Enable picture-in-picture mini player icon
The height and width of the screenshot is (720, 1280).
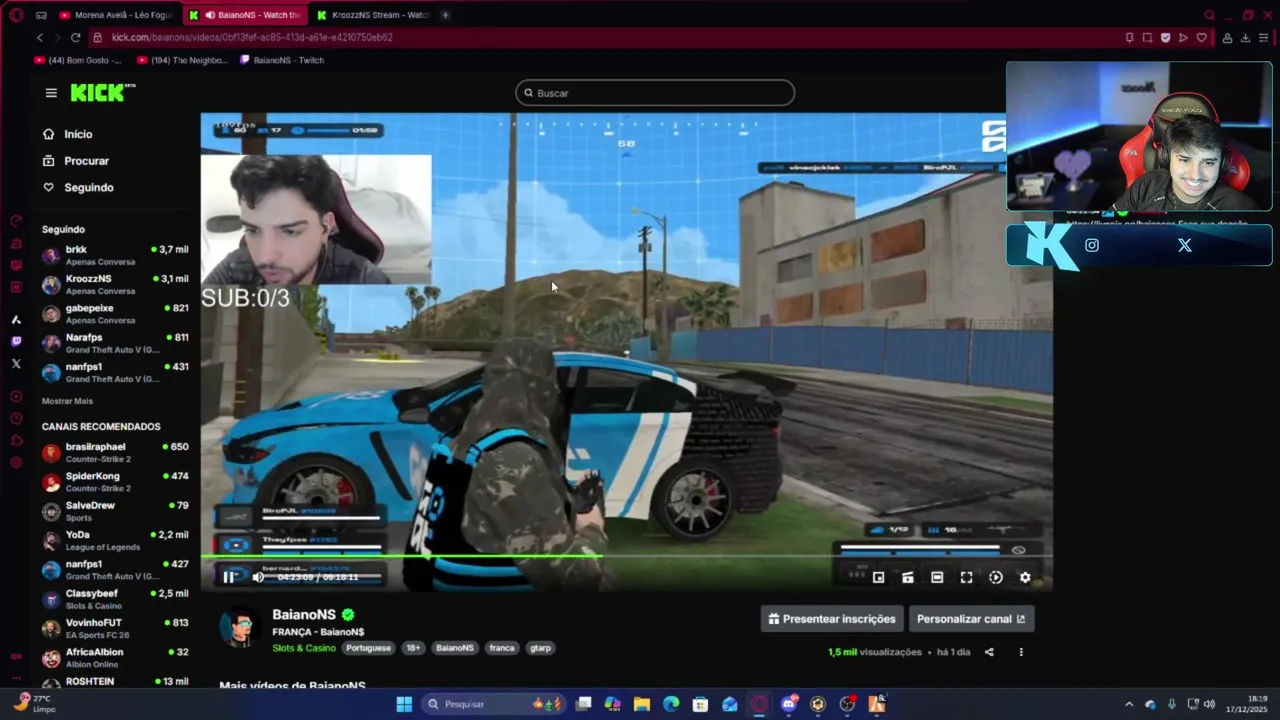878,577
